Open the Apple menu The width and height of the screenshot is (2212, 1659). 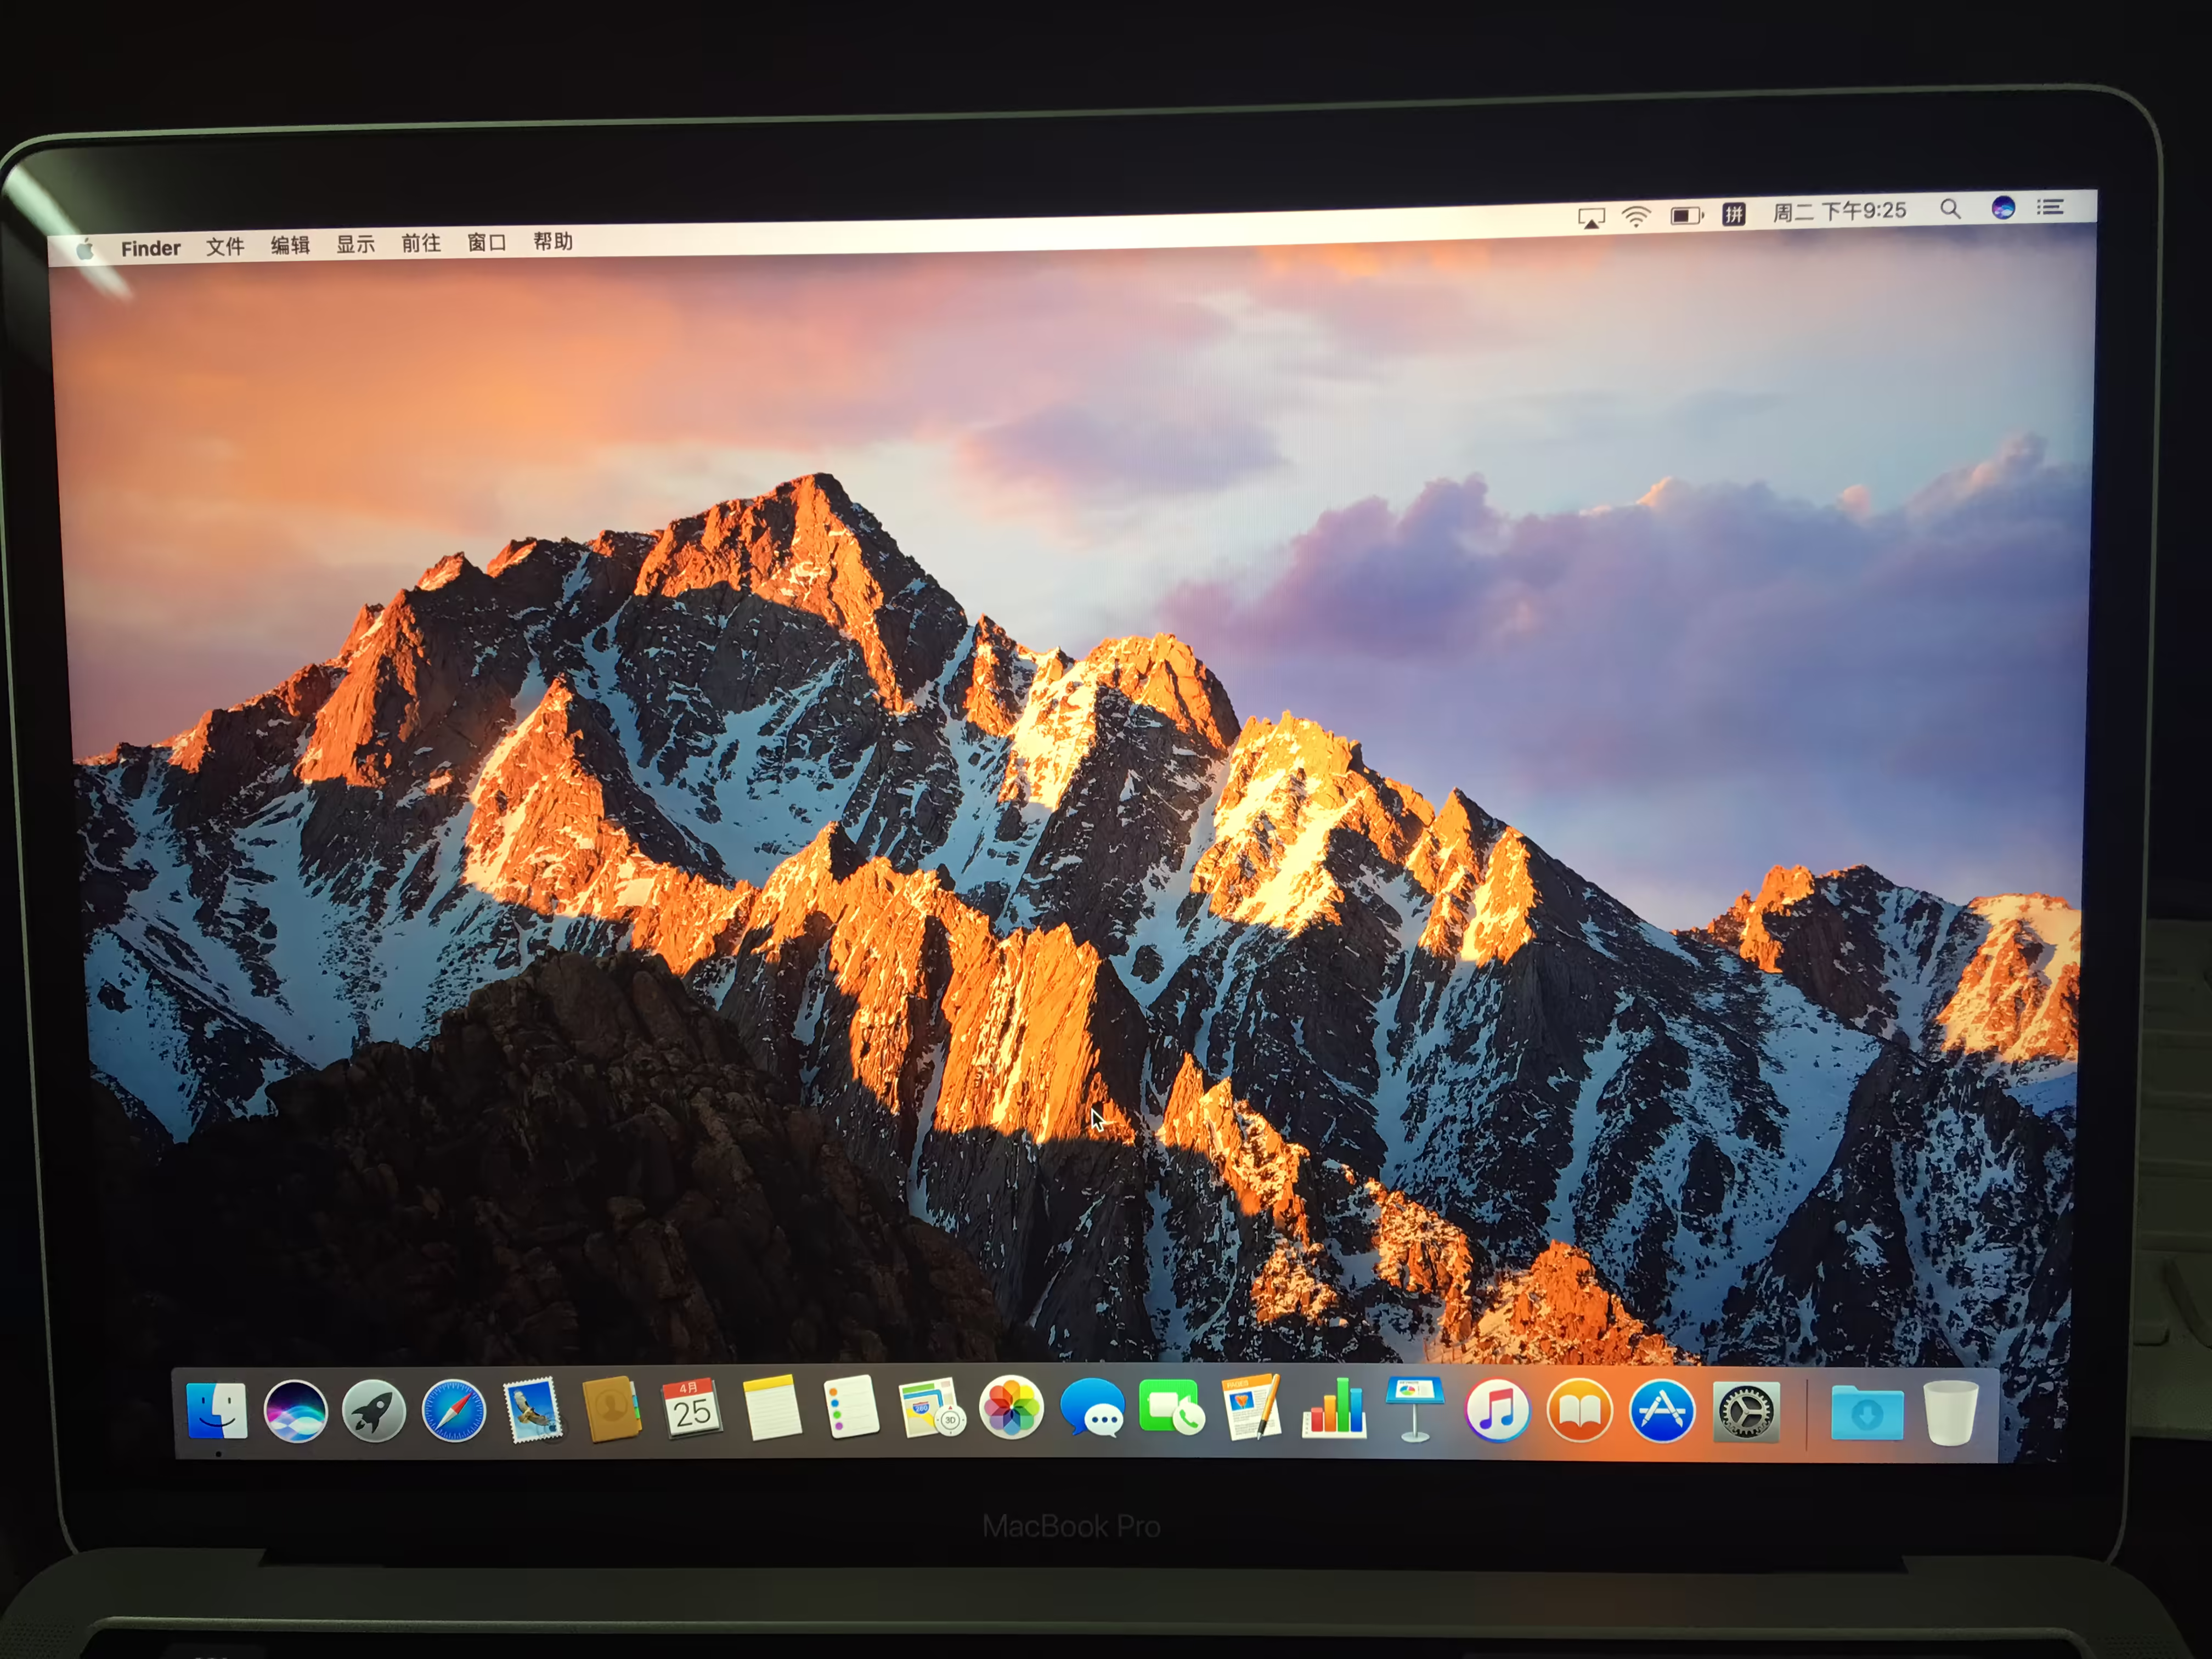click(x=86, y=249)
